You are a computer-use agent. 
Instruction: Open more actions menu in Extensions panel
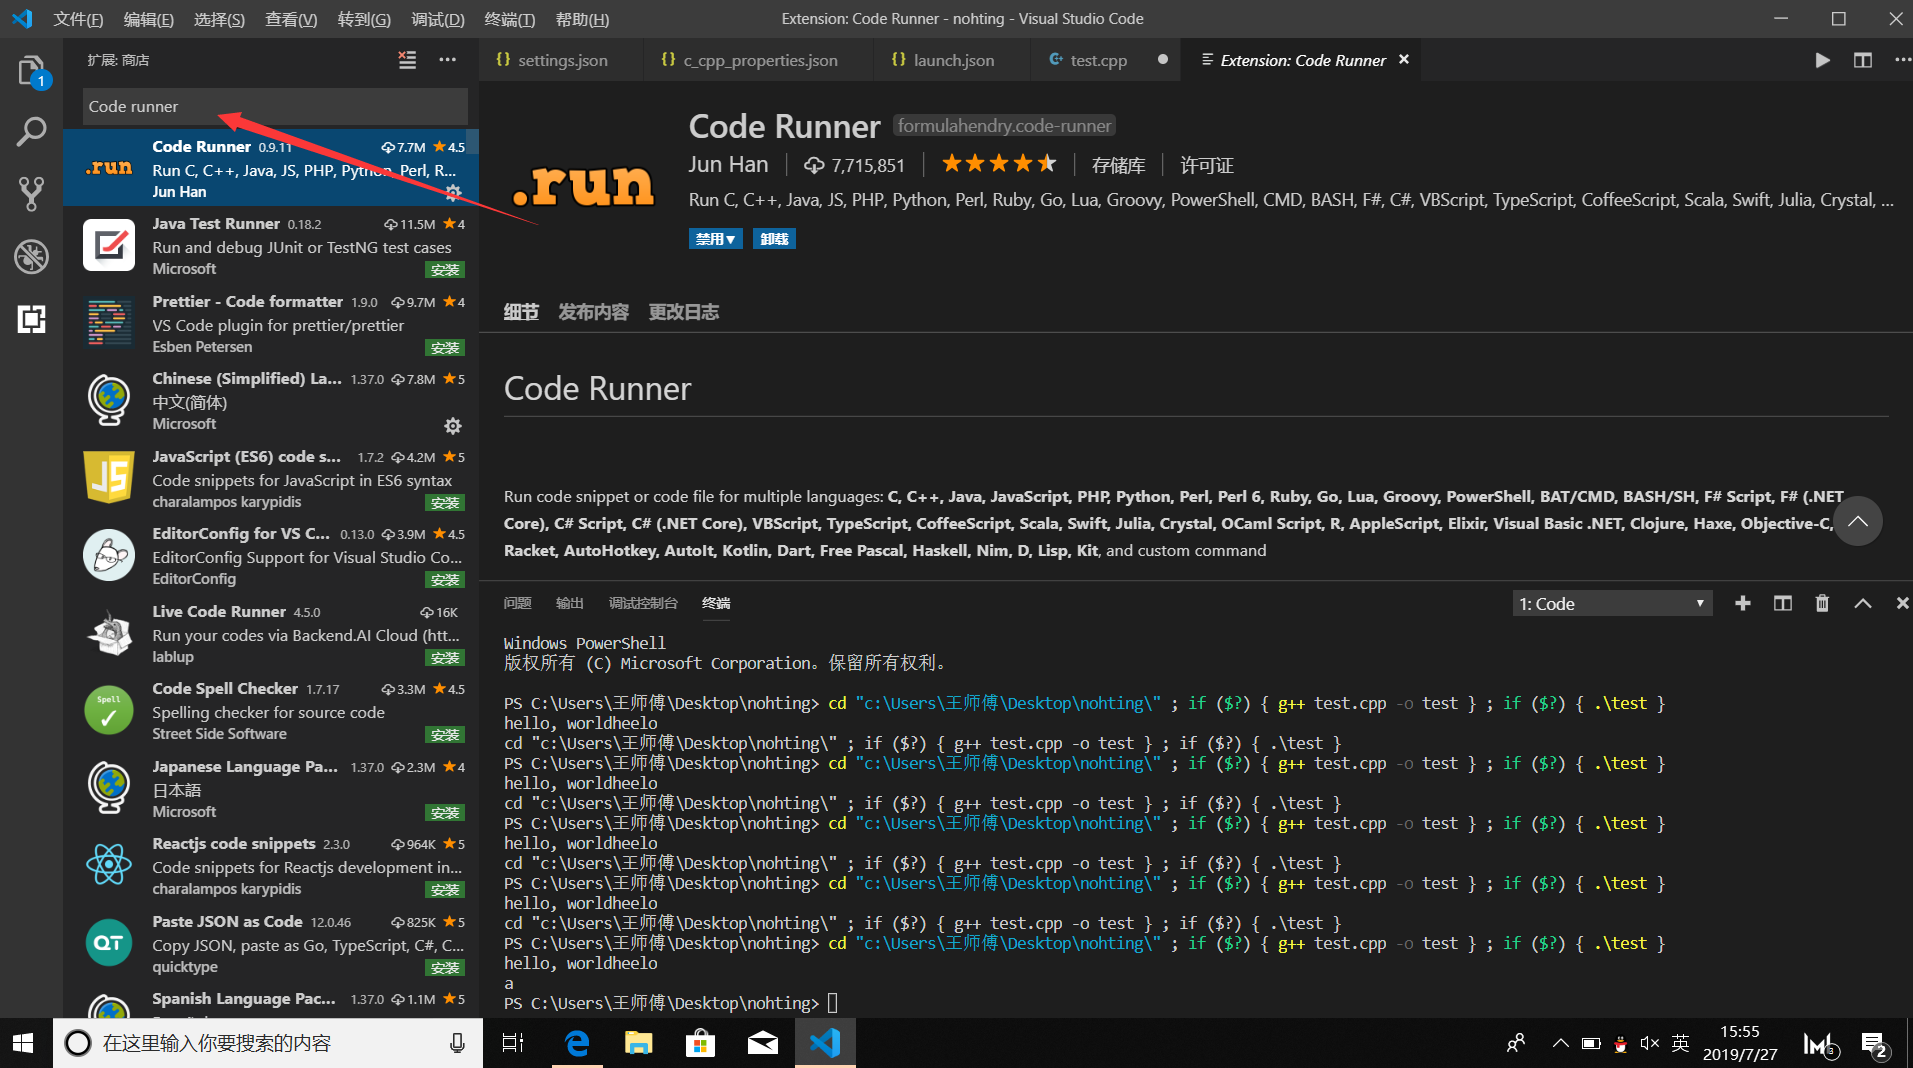[447, 60]
